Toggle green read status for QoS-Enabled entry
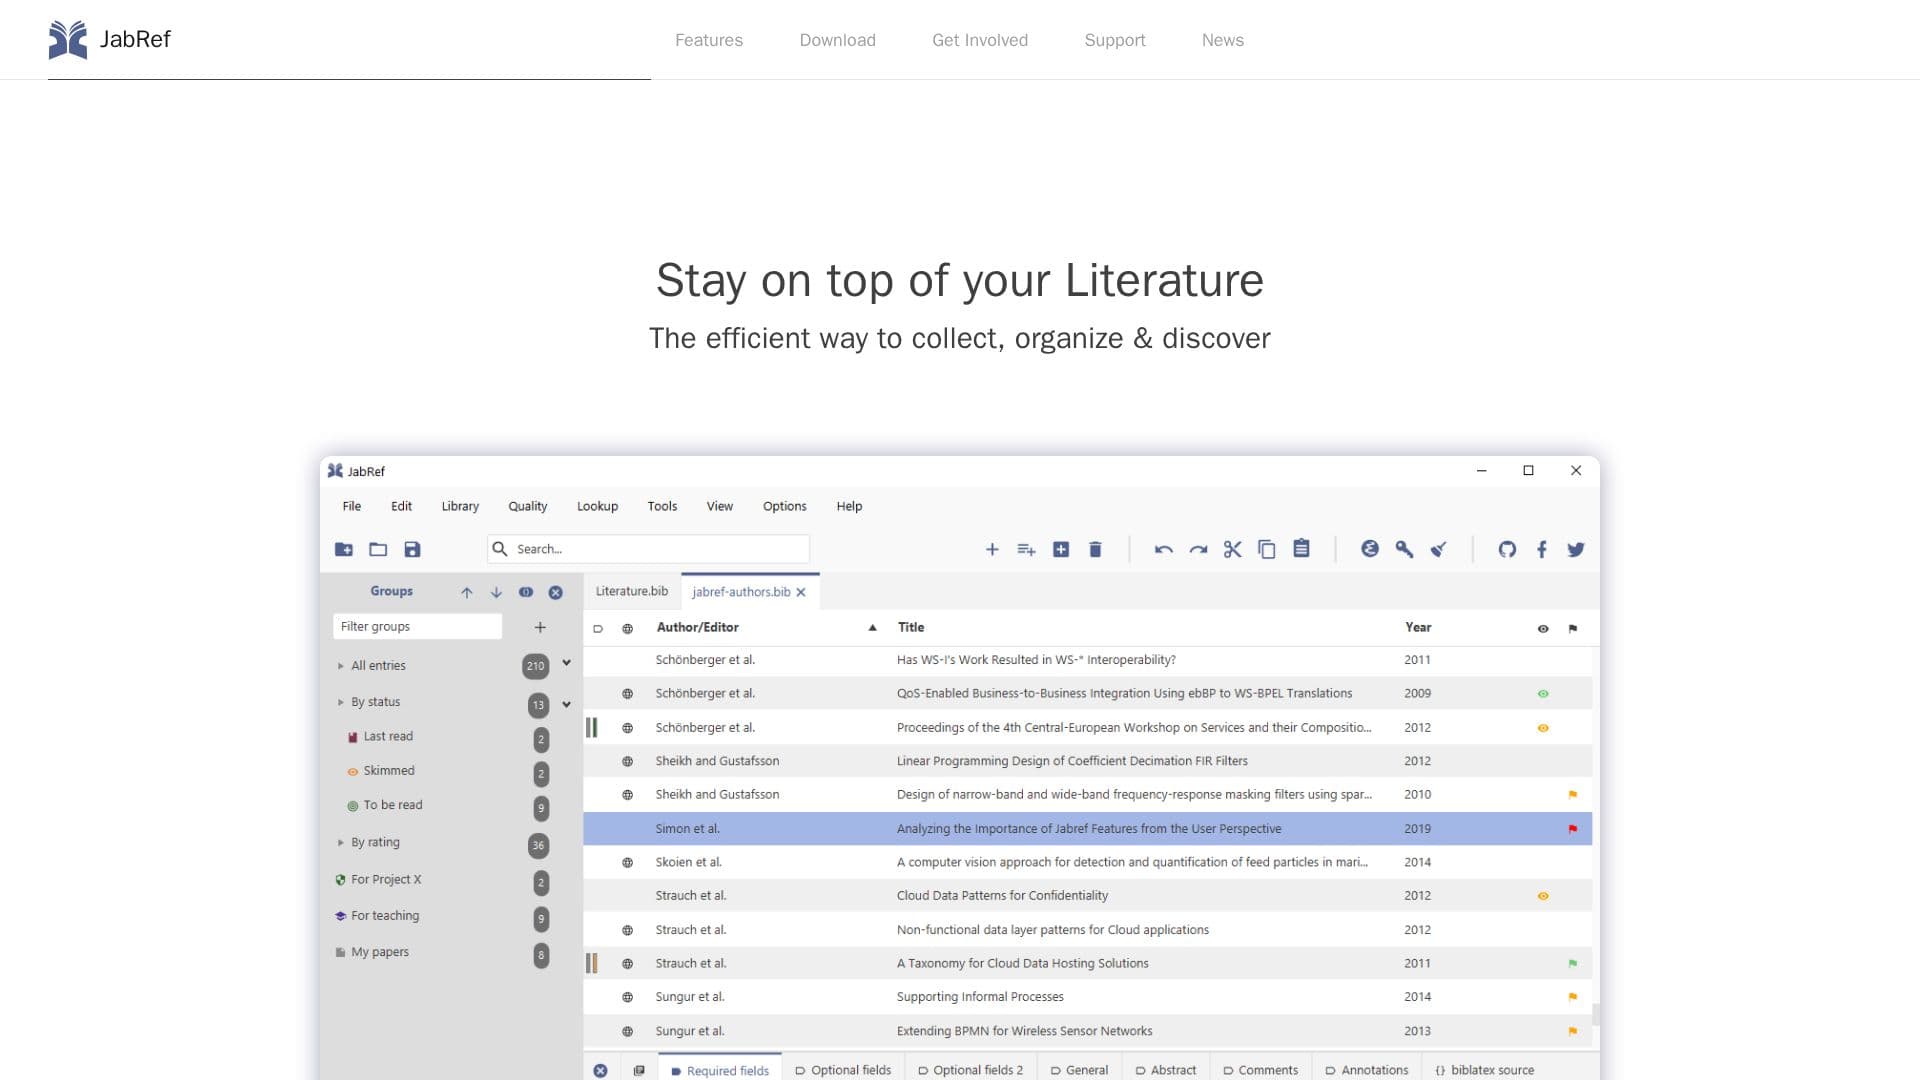 [x=1543, y=694]
